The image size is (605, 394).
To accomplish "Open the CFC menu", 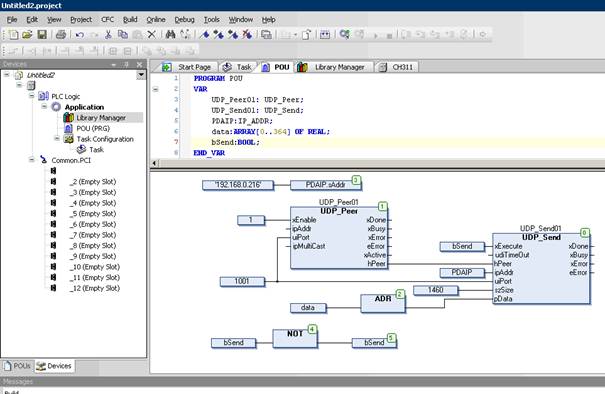I will [x=107, y=19].
